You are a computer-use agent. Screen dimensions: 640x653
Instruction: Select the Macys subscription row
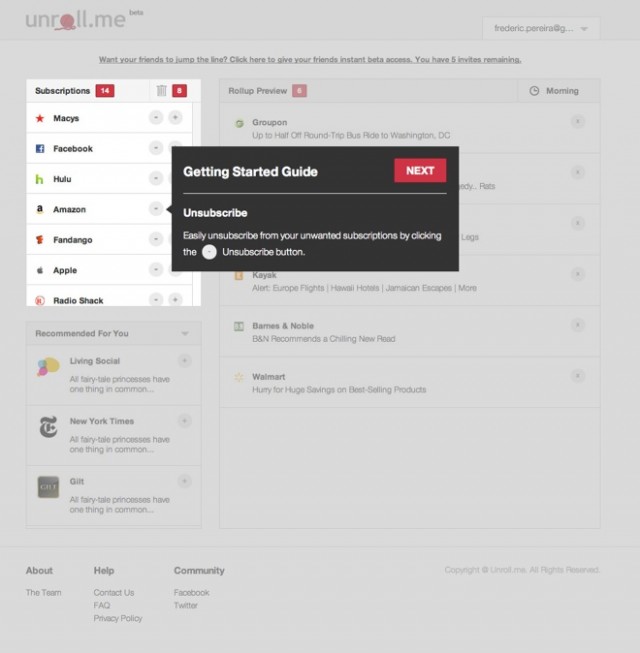(109, 118)
